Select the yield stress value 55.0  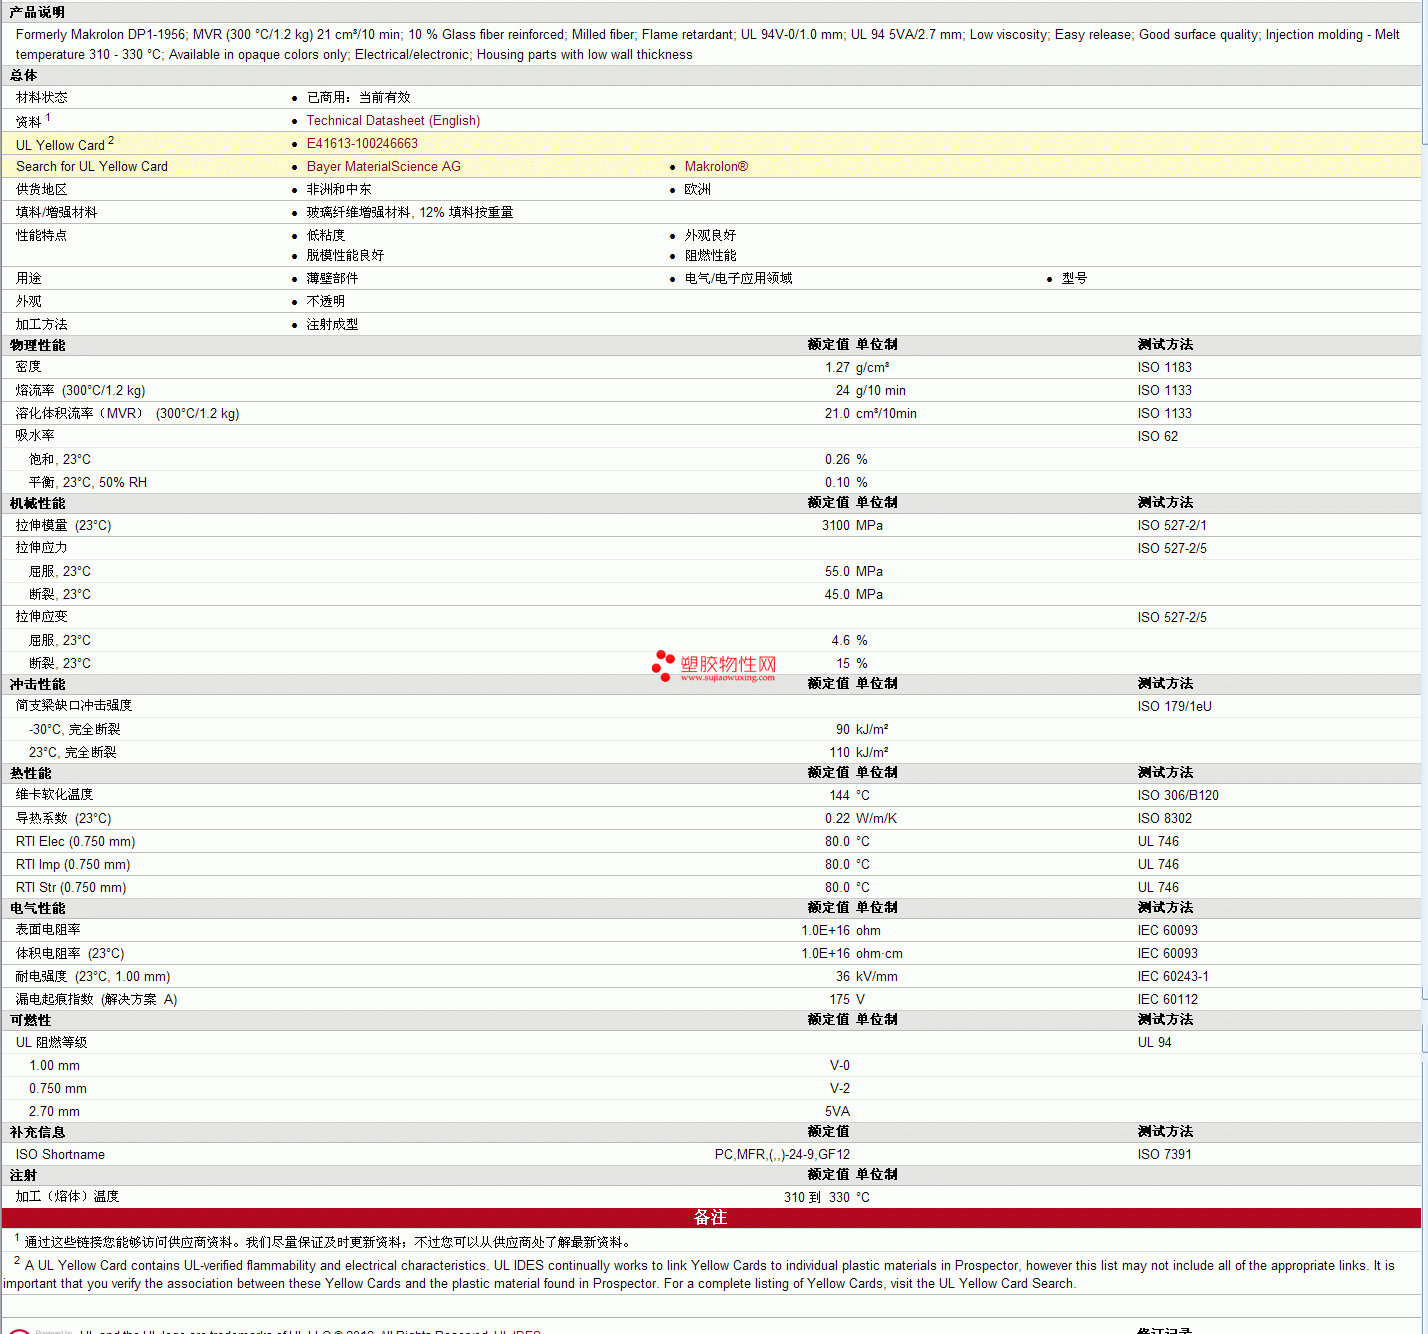pyautogui.click(x=837, y=572)
